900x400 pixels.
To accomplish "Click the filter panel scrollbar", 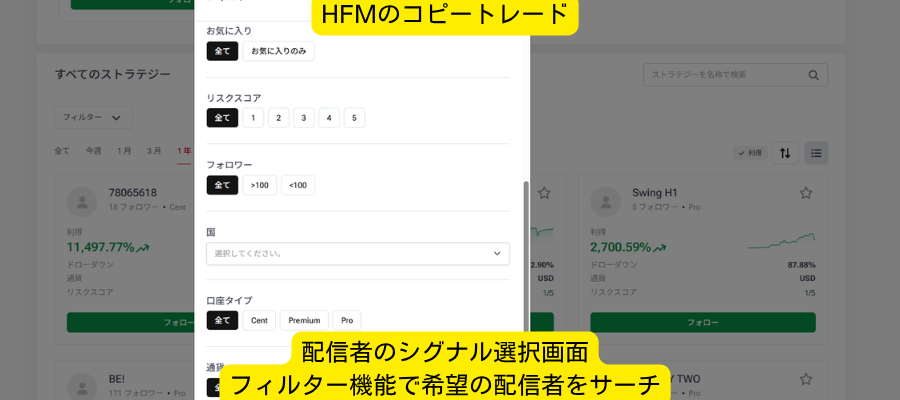I will coord(526,257).
